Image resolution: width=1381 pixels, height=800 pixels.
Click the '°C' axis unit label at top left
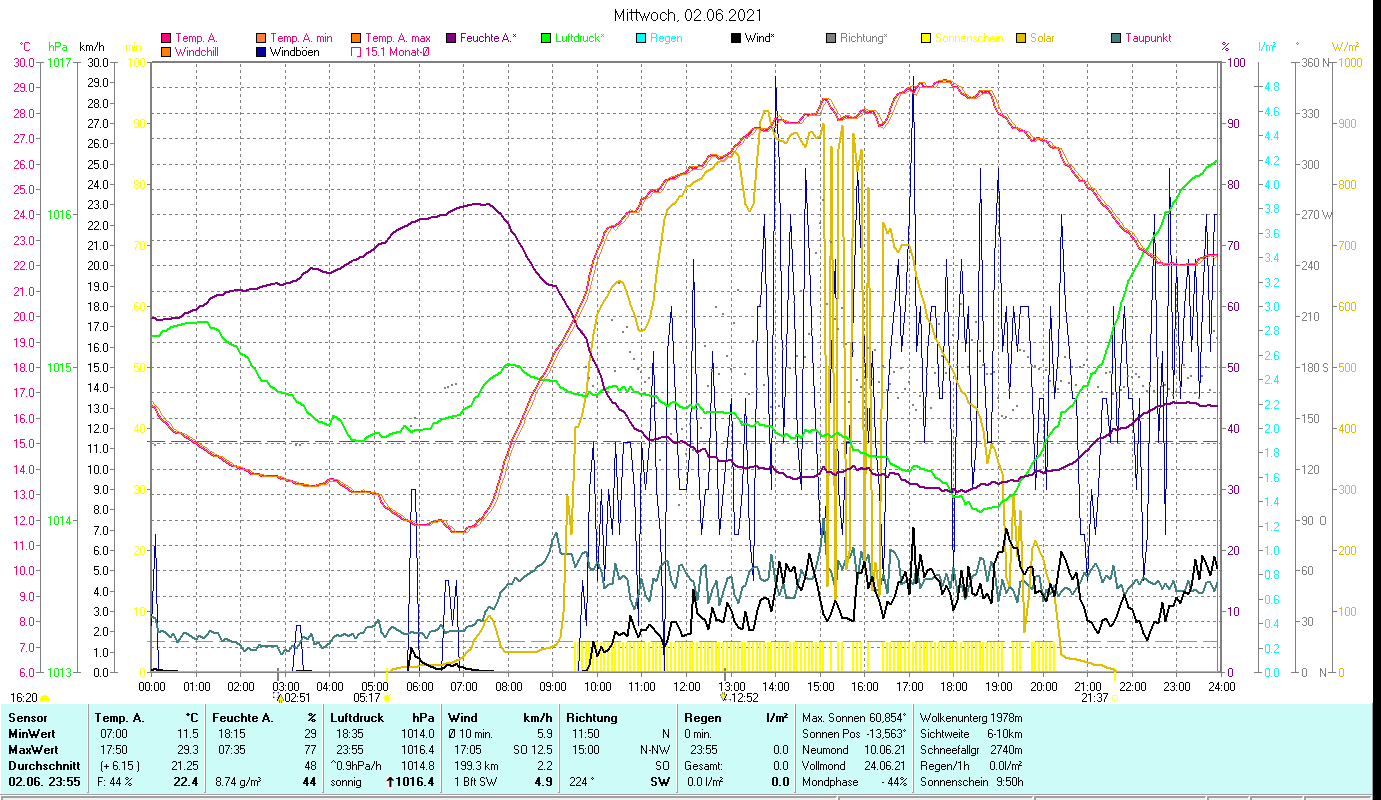25,47
